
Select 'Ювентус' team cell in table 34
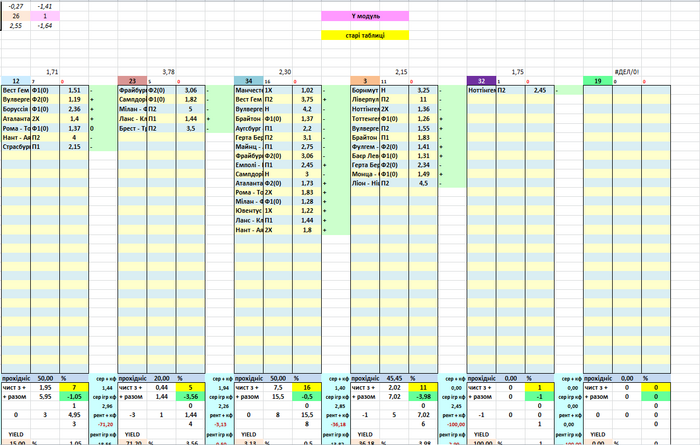click(x=249, y=211)
